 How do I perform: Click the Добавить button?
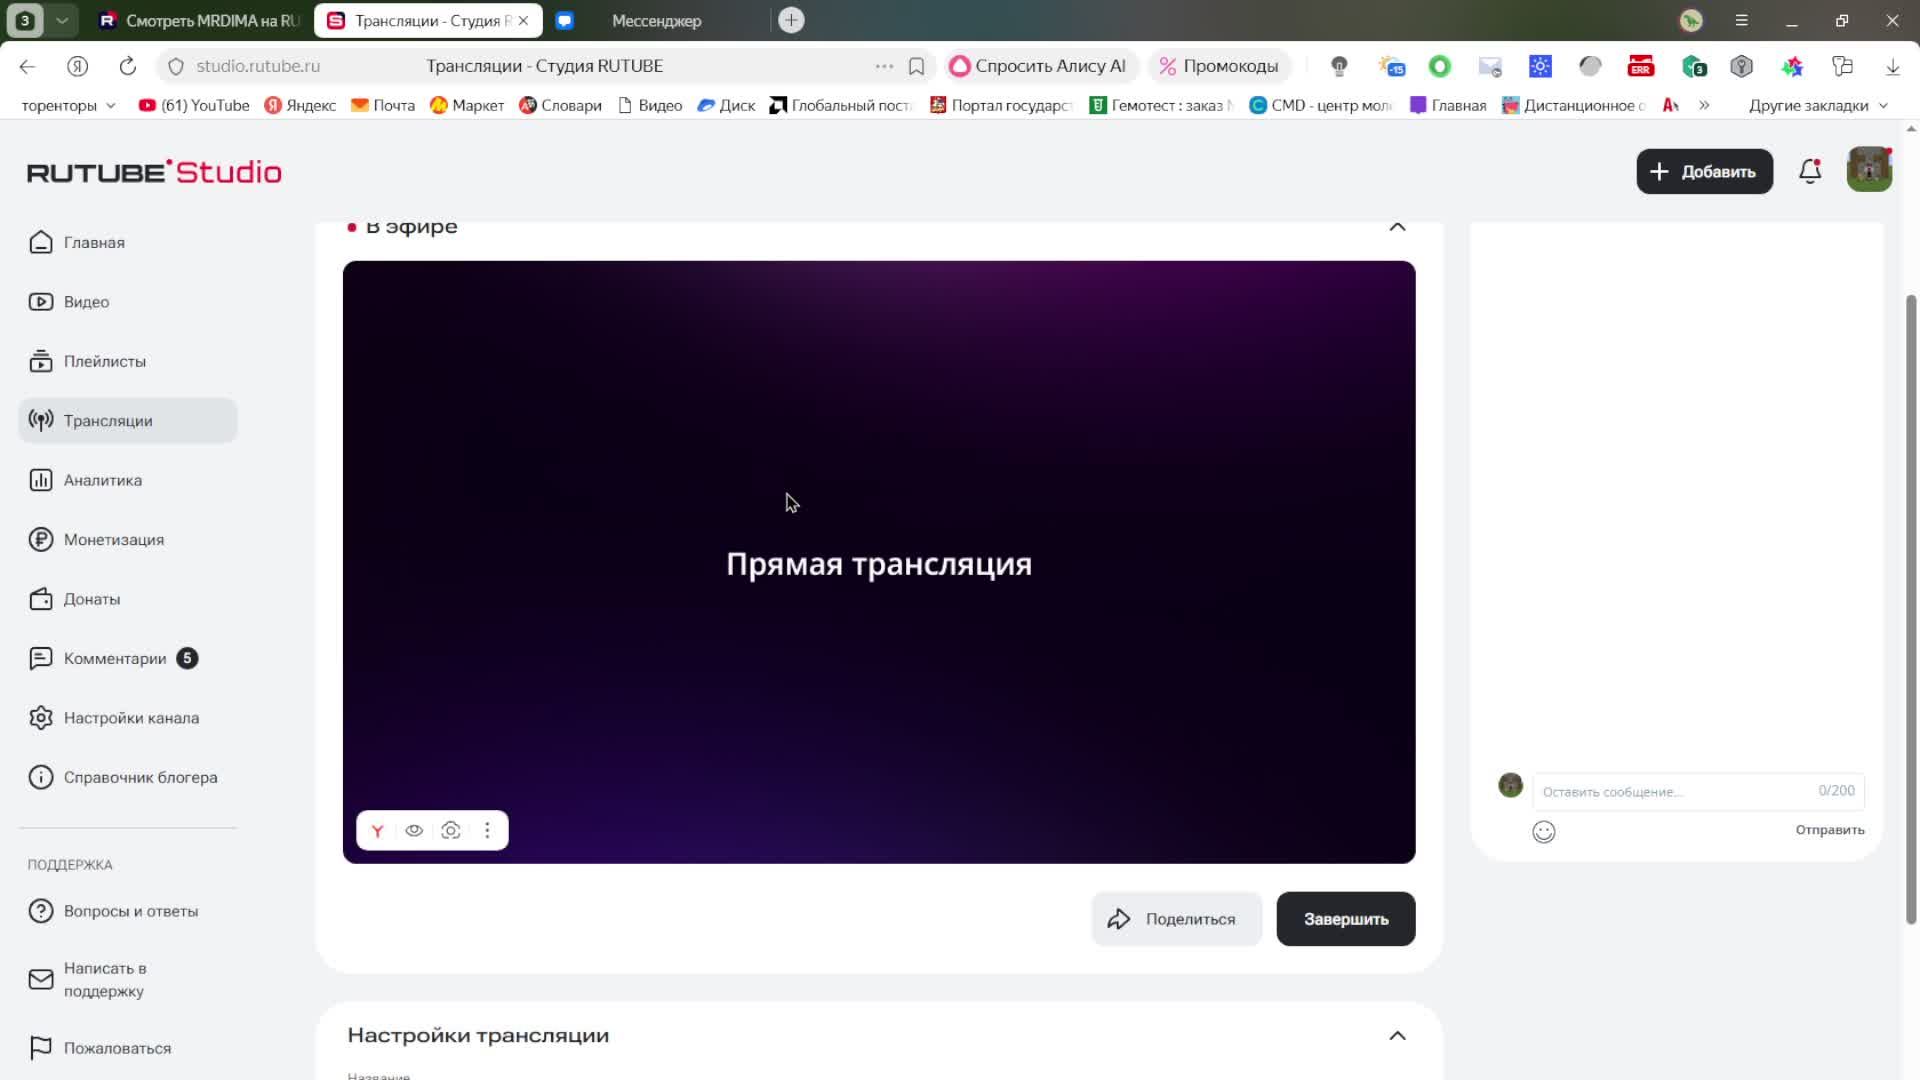point(1704,171)
